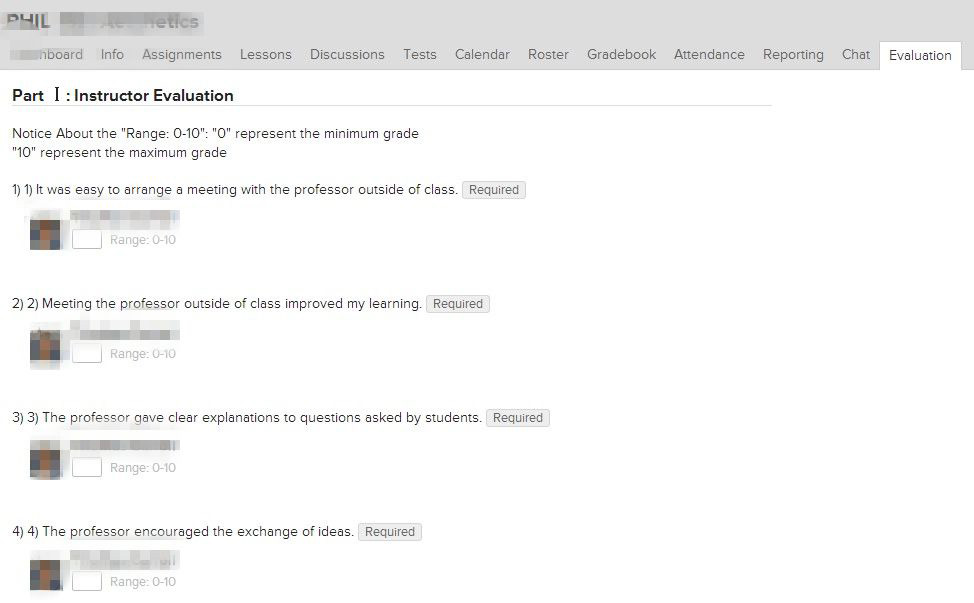Open the Reporting tab

click(793, 55)
